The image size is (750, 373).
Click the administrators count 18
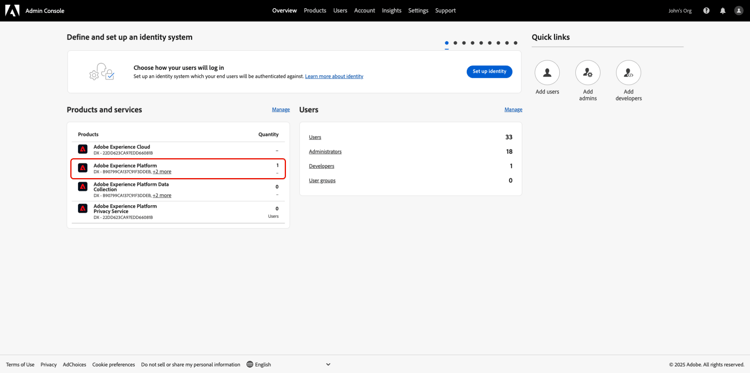pyautogui.click(x=509, y=152)
